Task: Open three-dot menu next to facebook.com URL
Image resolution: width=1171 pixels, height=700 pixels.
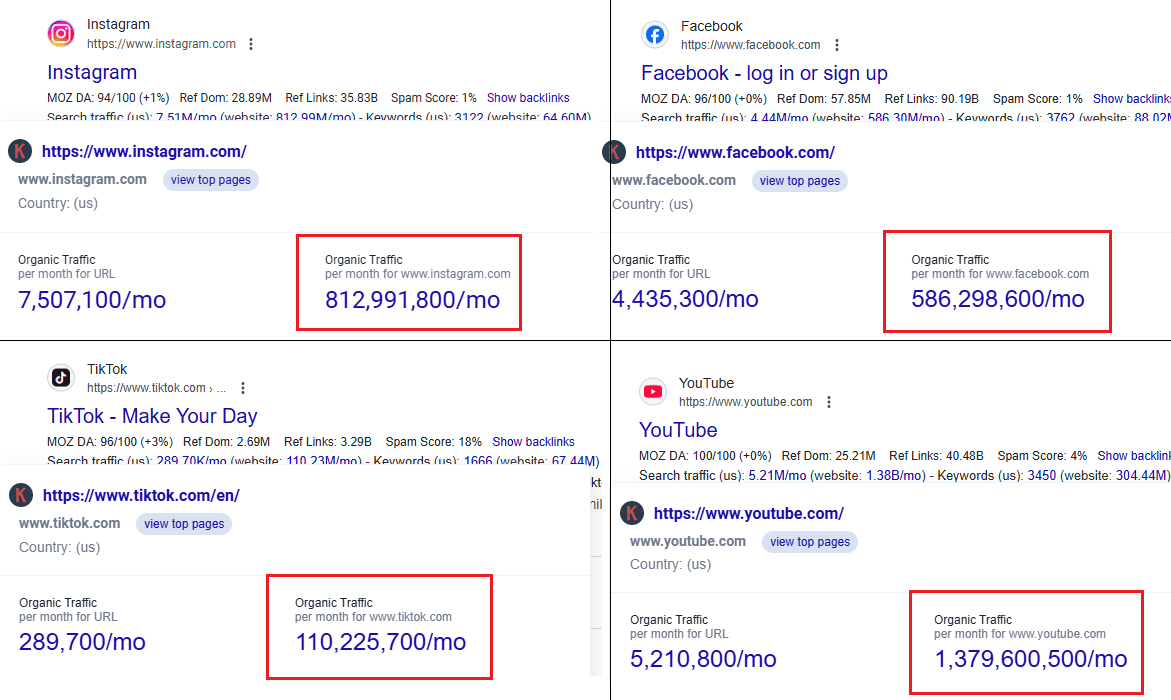Action: coord(836,45)
